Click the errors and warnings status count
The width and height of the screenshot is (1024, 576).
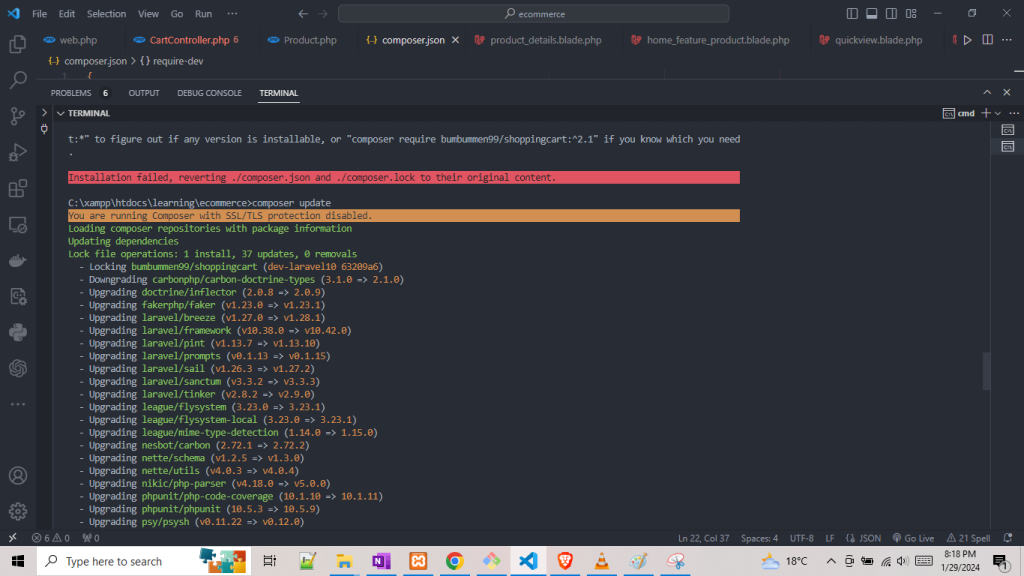click(x=51, y=538)
